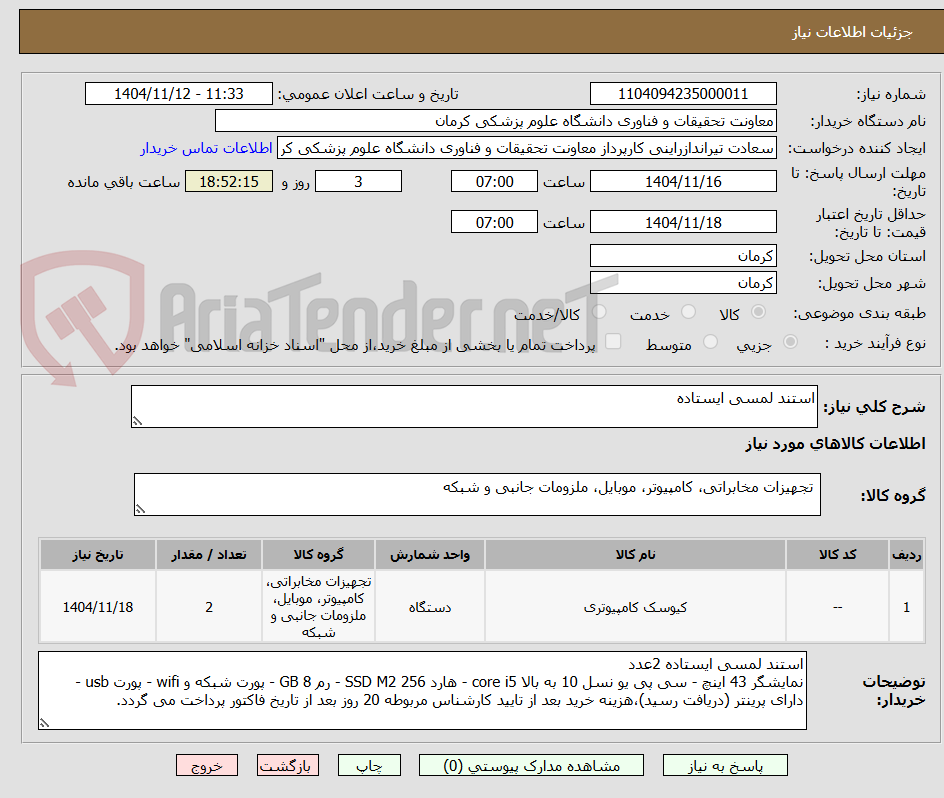Click the تعداد / مقدار column header

[x=209, y=555]
